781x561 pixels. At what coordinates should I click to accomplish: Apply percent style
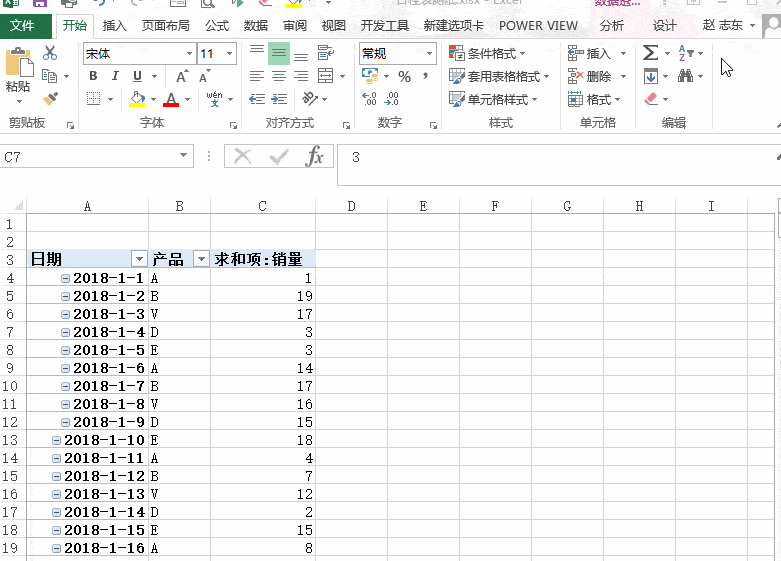(404, 76)
